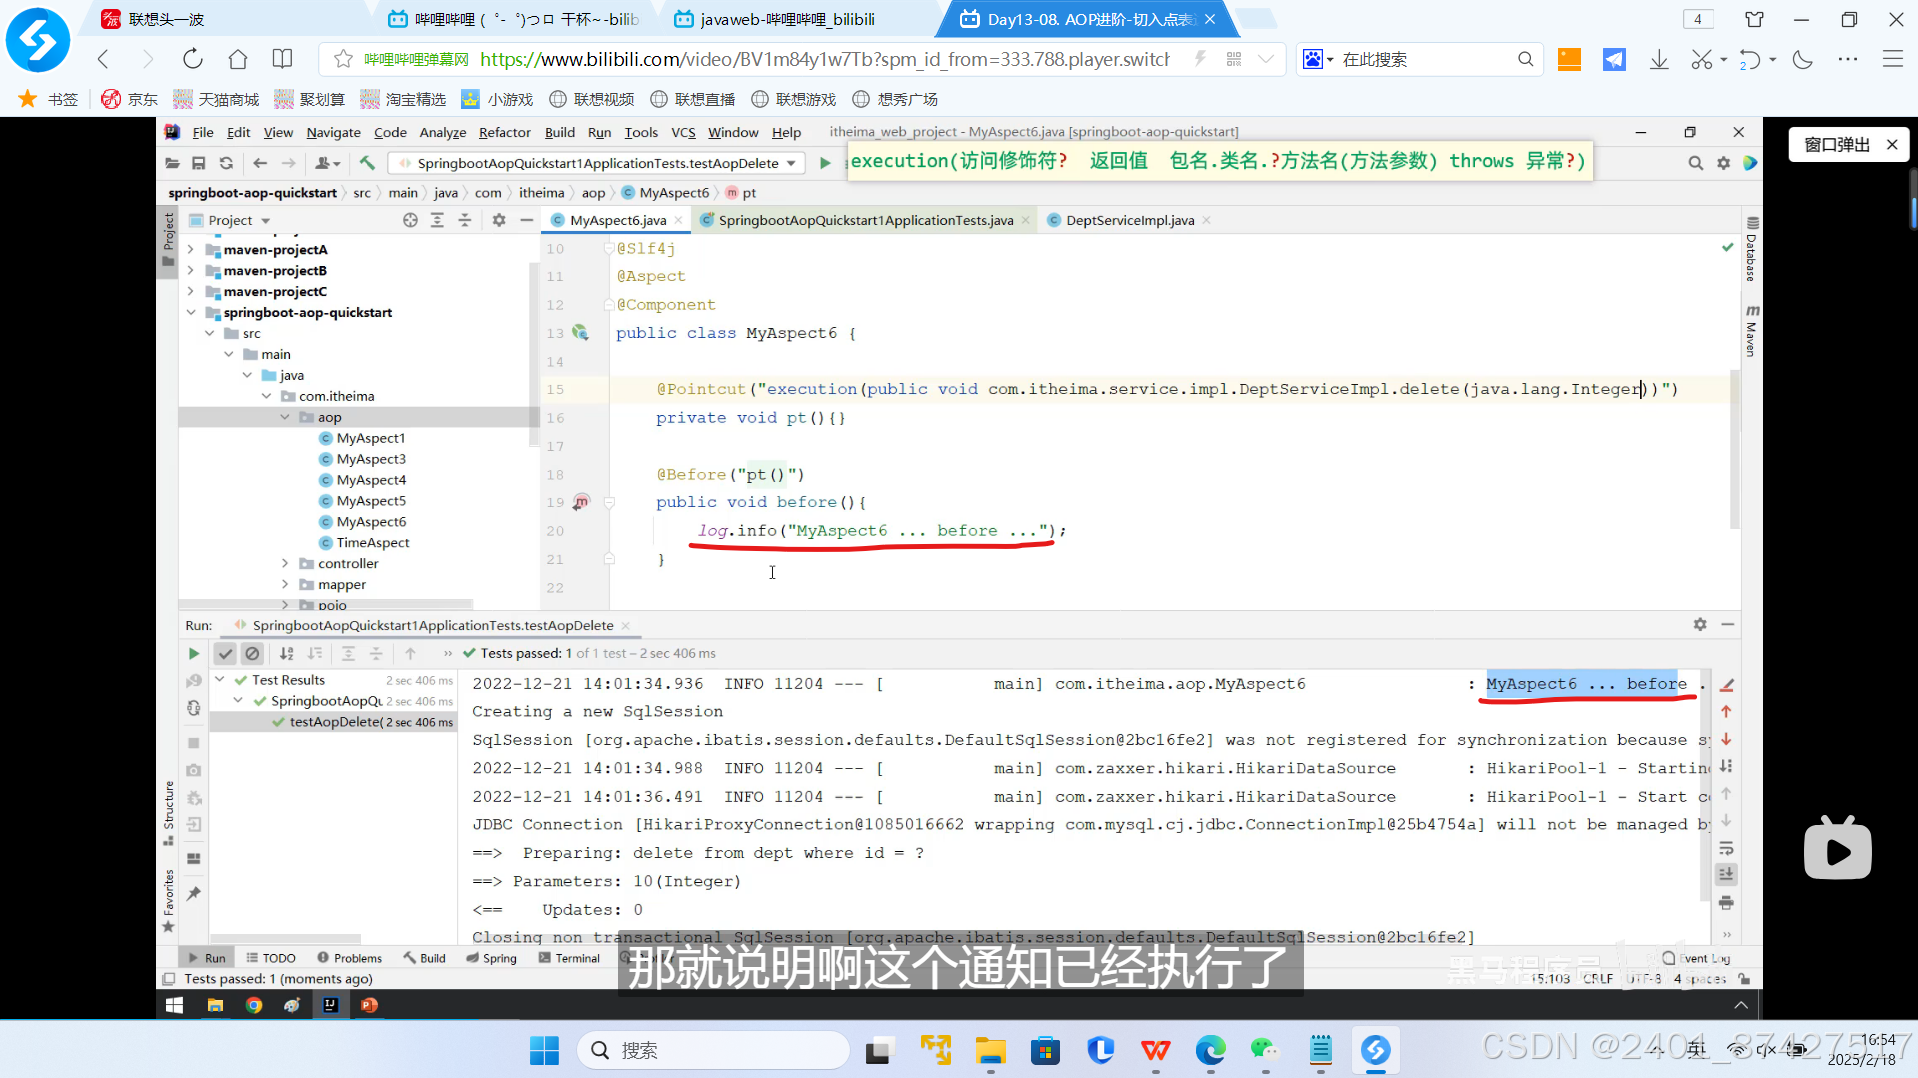The width and height of the screenshot is (1918, 1078).
Task: Expand the controller package node
Action: (285, 564)
